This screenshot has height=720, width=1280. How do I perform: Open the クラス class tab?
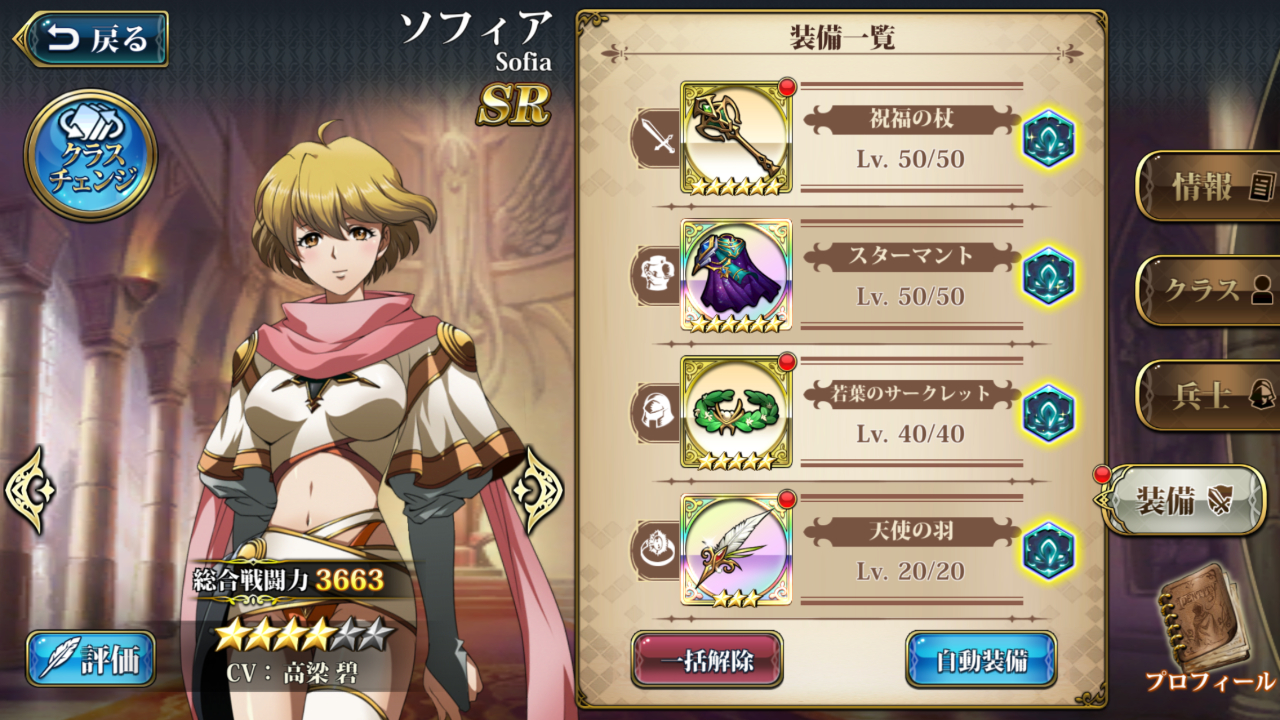pyautogui.click(x=1208, y=291)
